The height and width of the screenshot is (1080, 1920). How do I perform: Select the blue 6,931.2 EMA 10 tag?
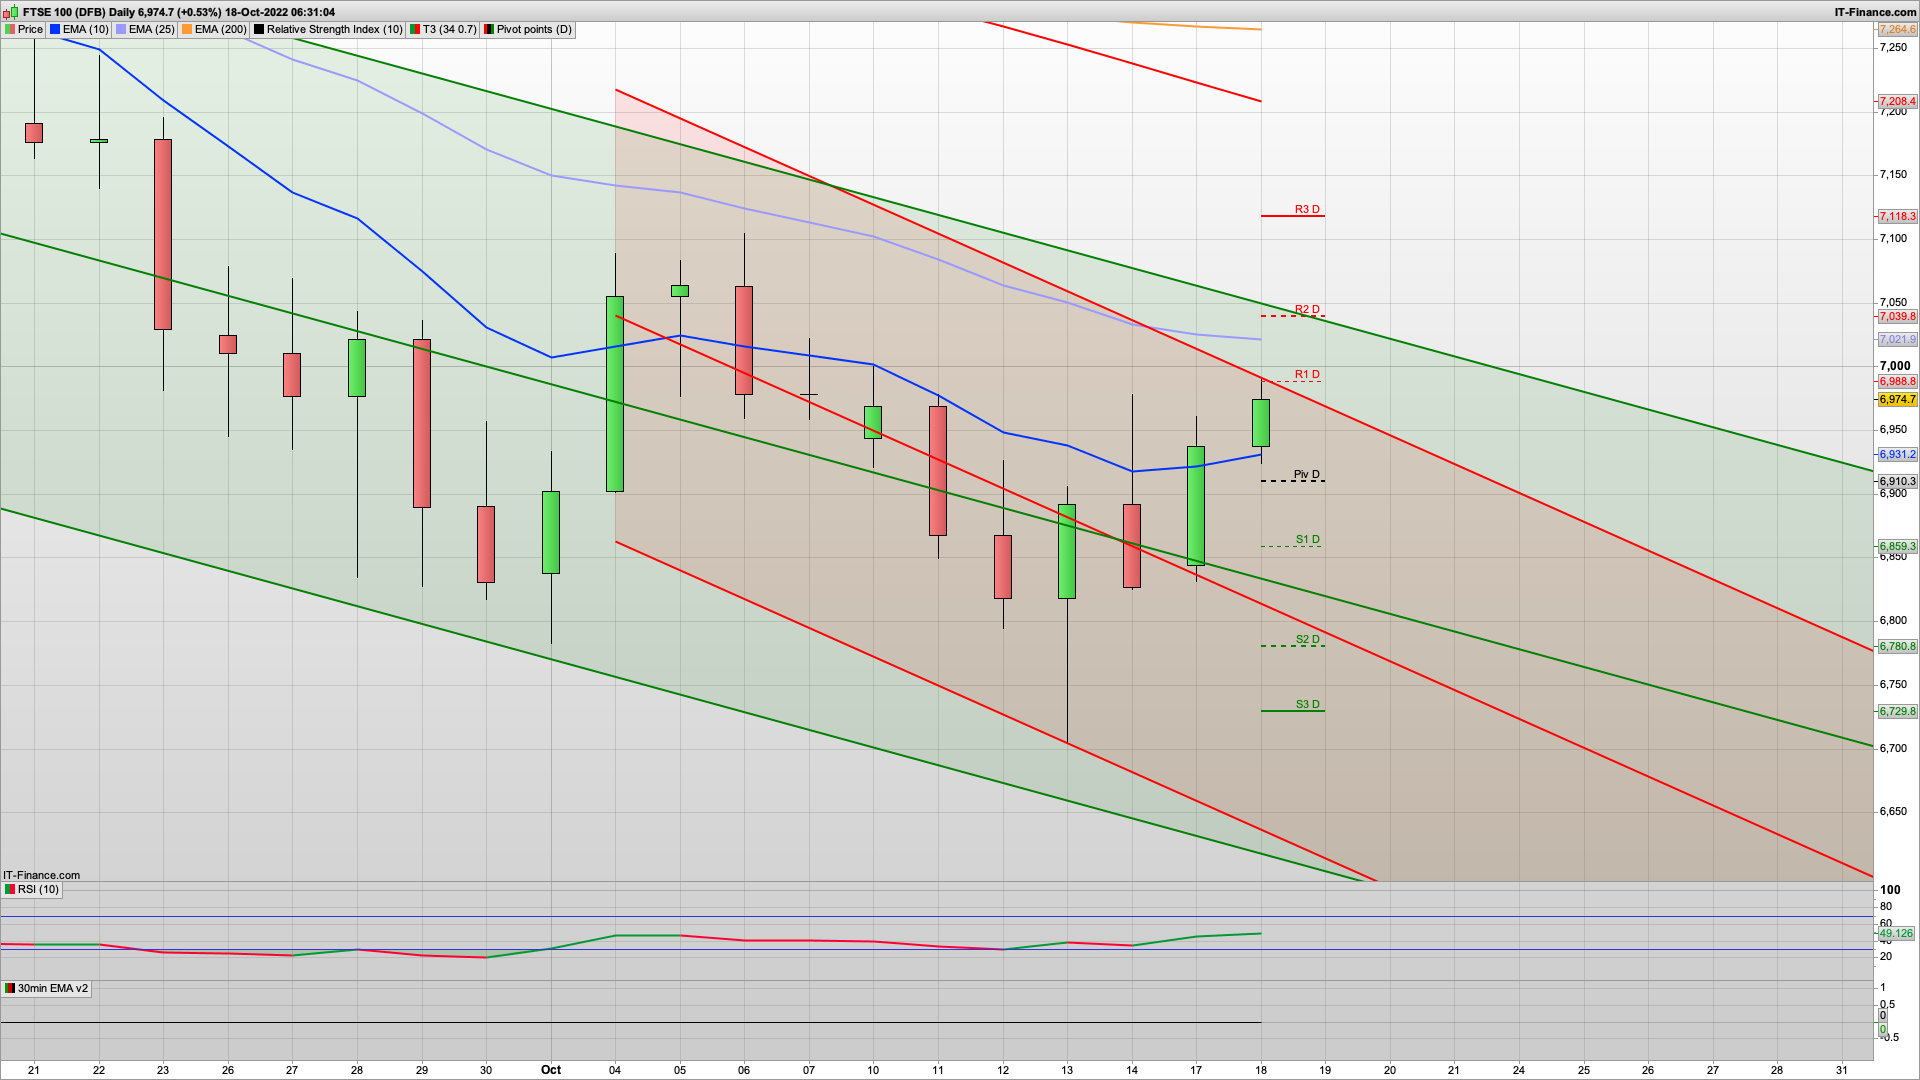click(1897, 455)
